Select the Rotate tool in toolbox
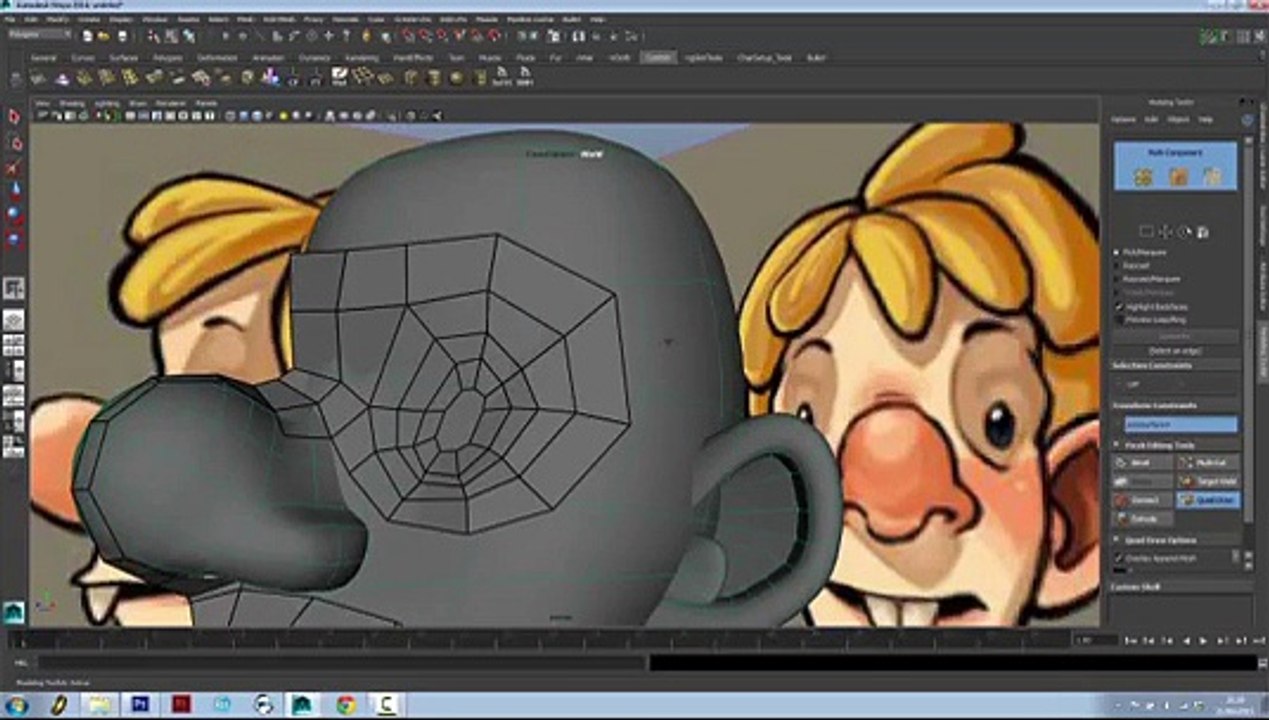The image size is (1269, 720). click(x=14, y=213)
